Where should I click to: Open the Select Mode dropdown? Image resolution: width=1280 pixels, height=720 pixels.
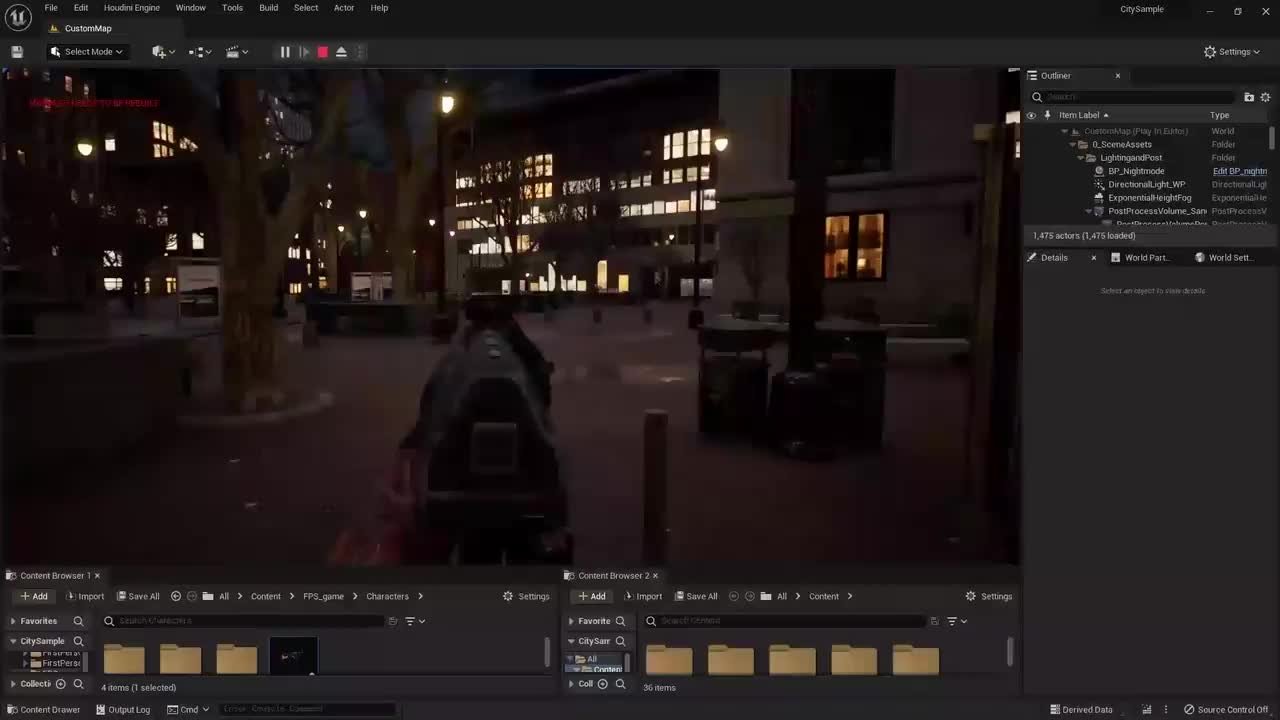[87, 52]
